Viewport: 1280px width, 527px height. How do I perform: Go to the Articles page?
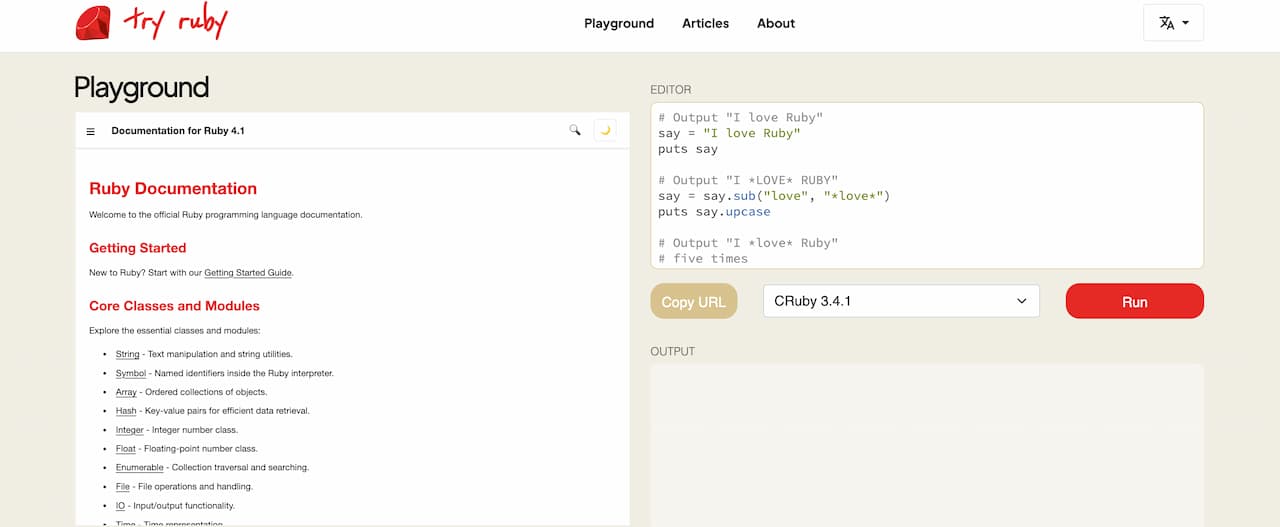click(705, 23)
